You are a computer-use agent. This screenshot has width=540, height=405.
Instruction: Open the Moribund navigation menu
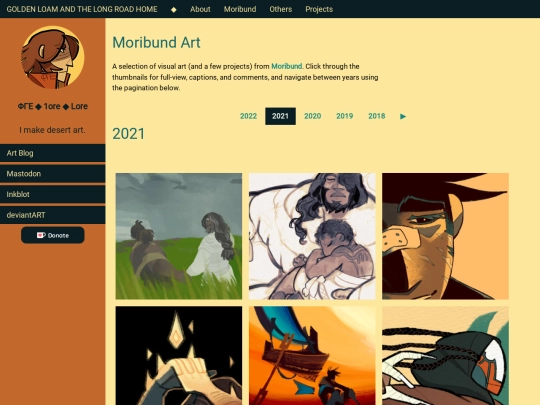pos(240,9)
